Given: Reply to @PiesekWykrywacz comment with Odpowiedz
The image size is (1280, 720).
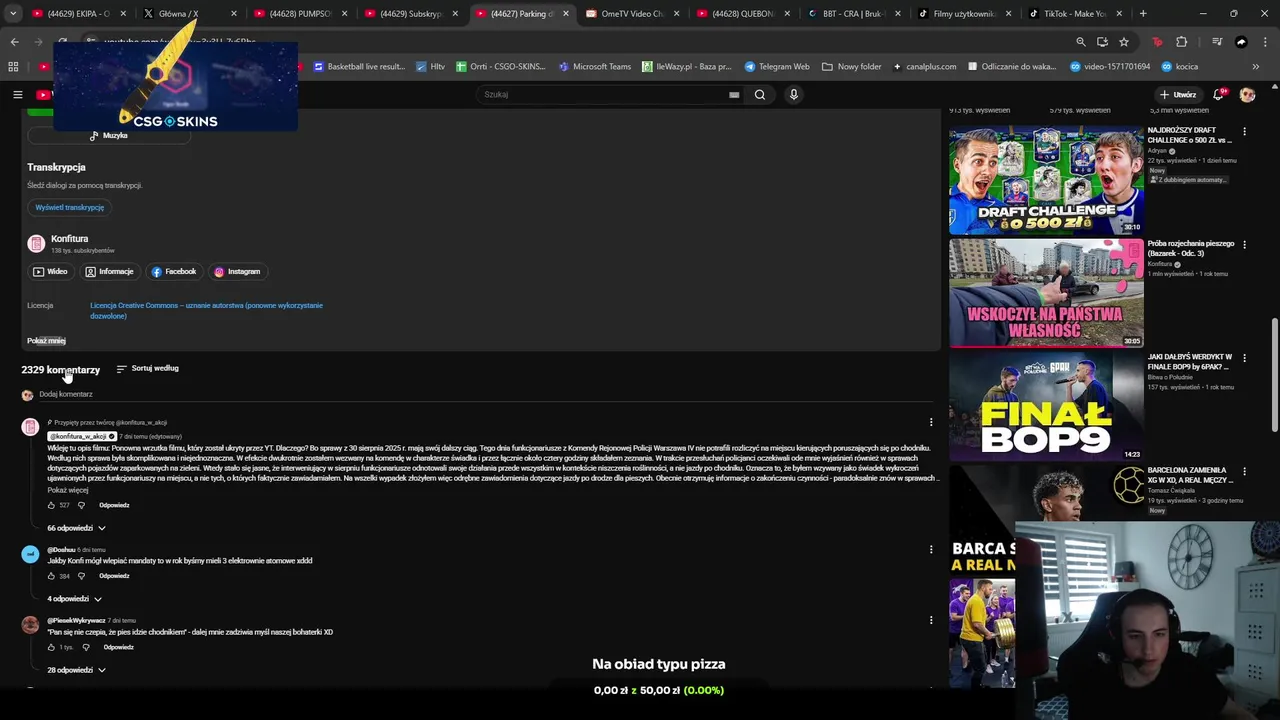Looking at the screenshot, I should point(118,647).
